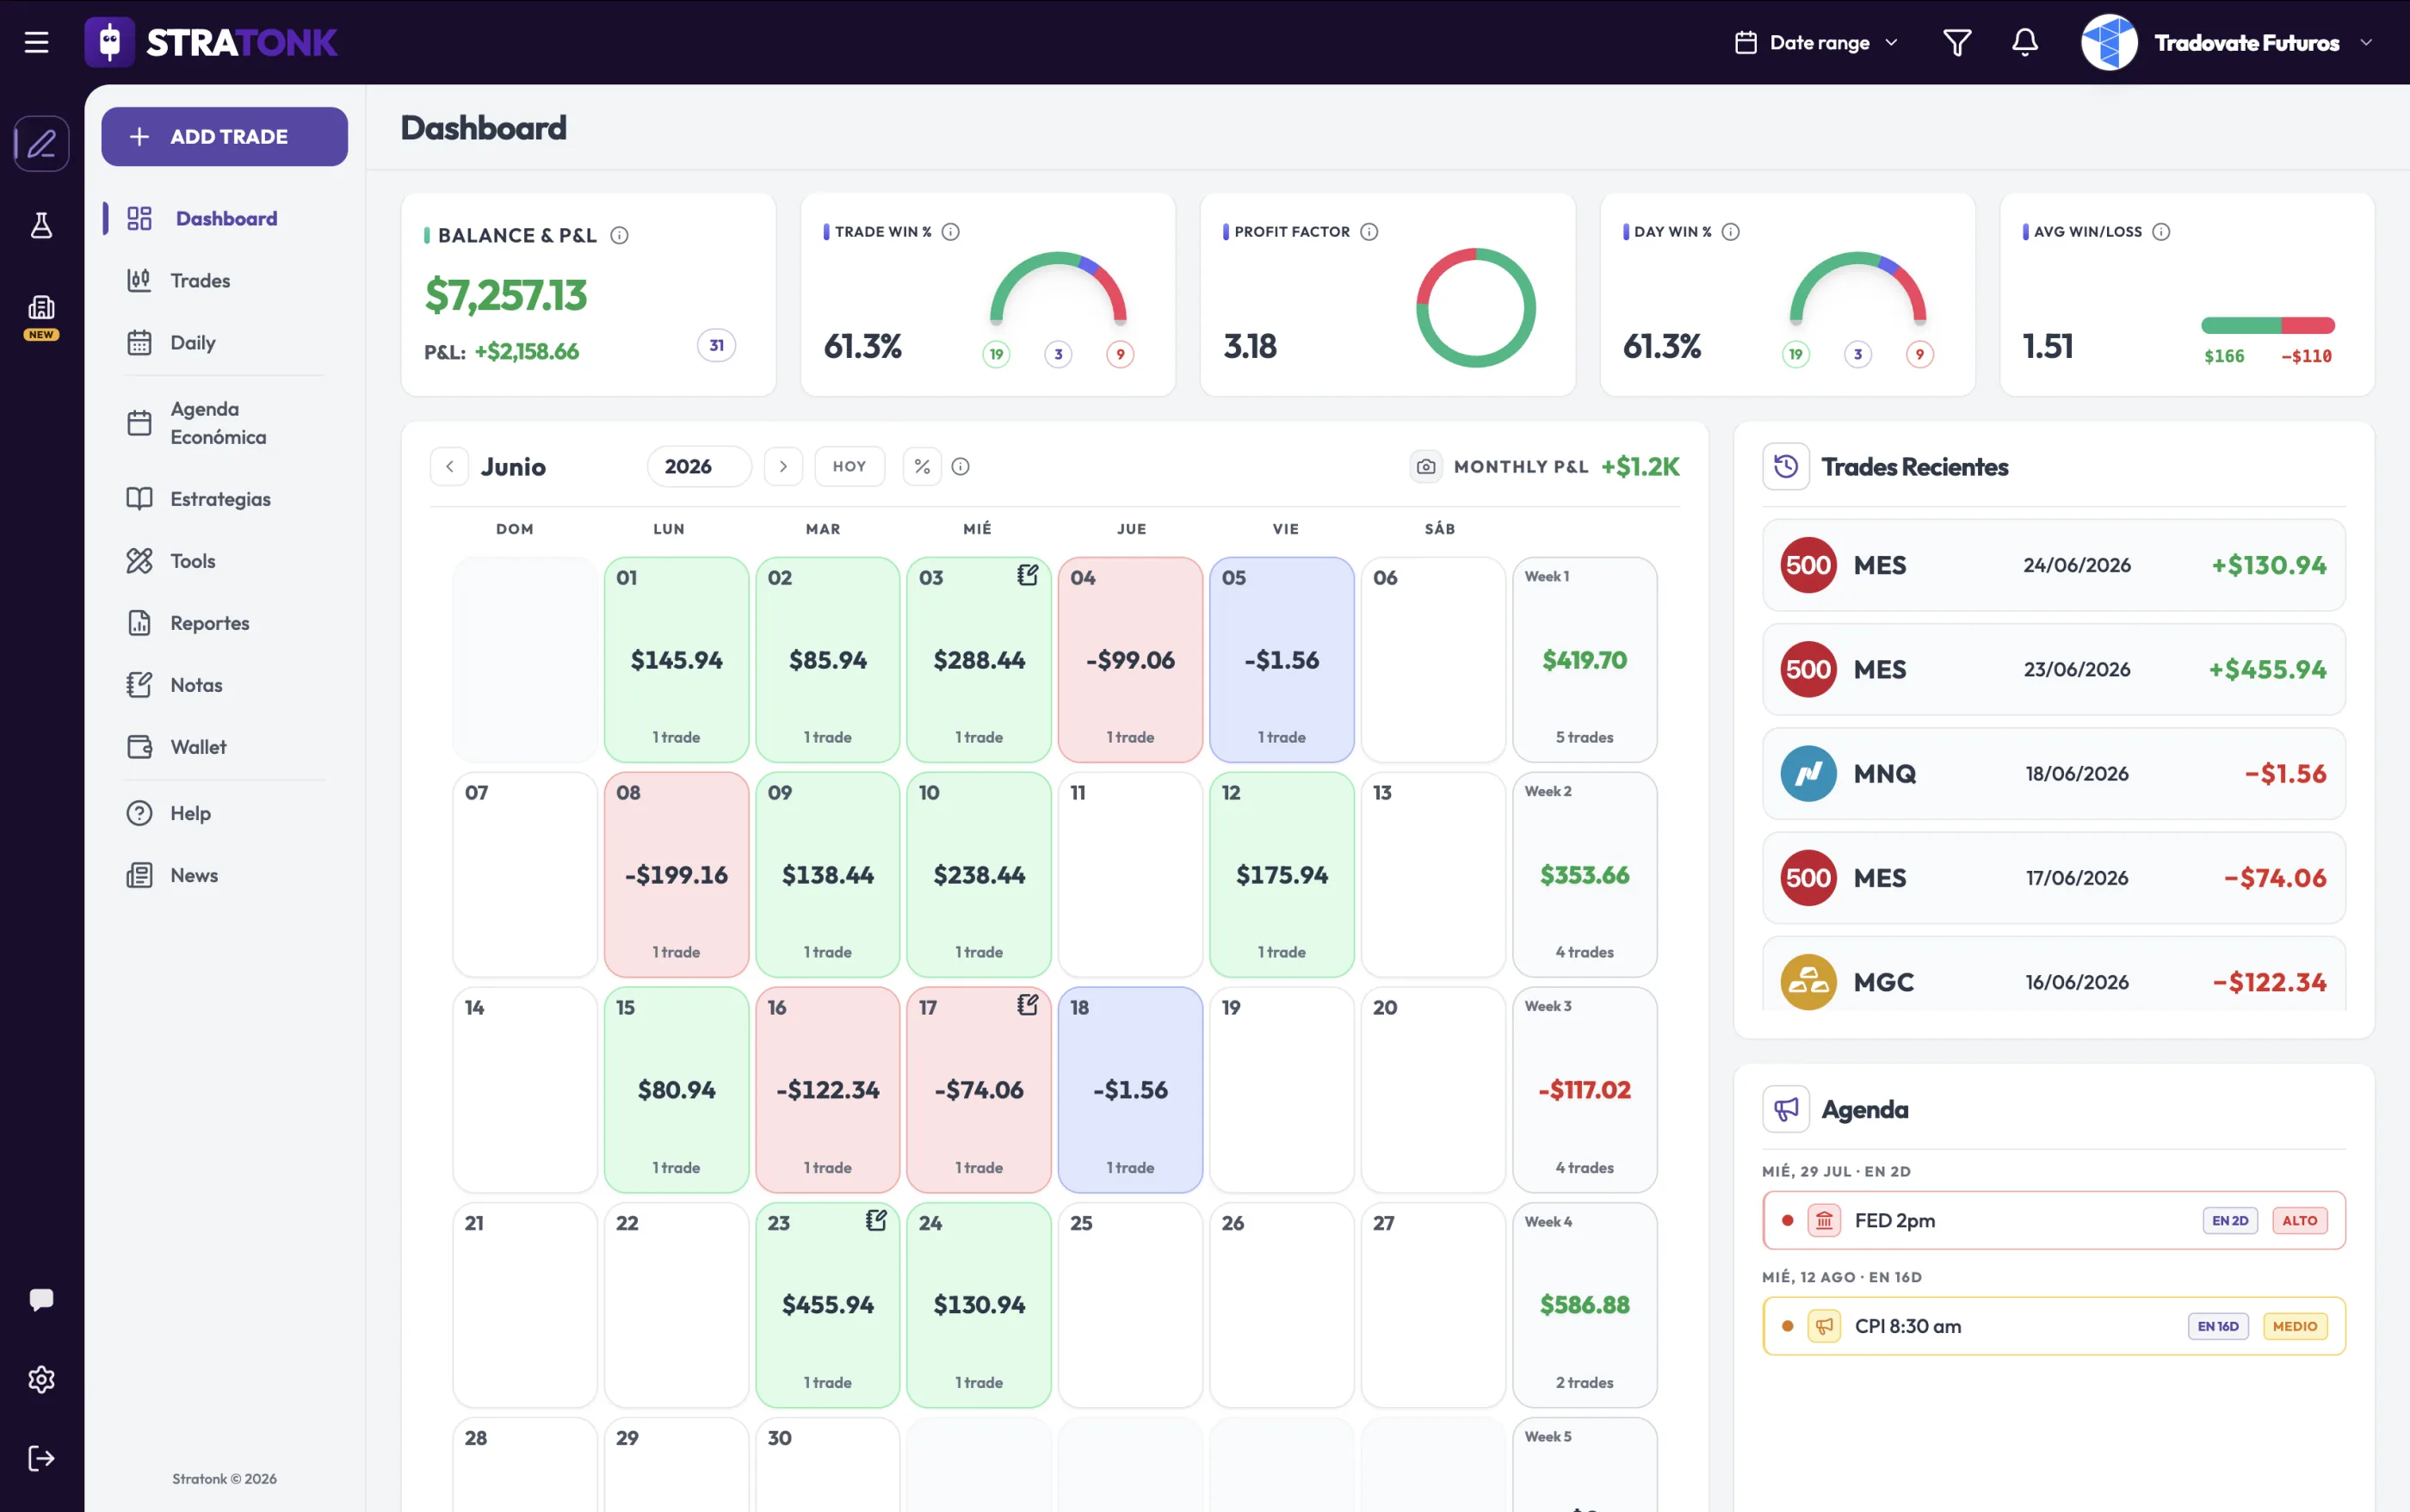Open the note icon on day 17
Viewport: 2410px width, 1512px height.
[1027, 1005]
